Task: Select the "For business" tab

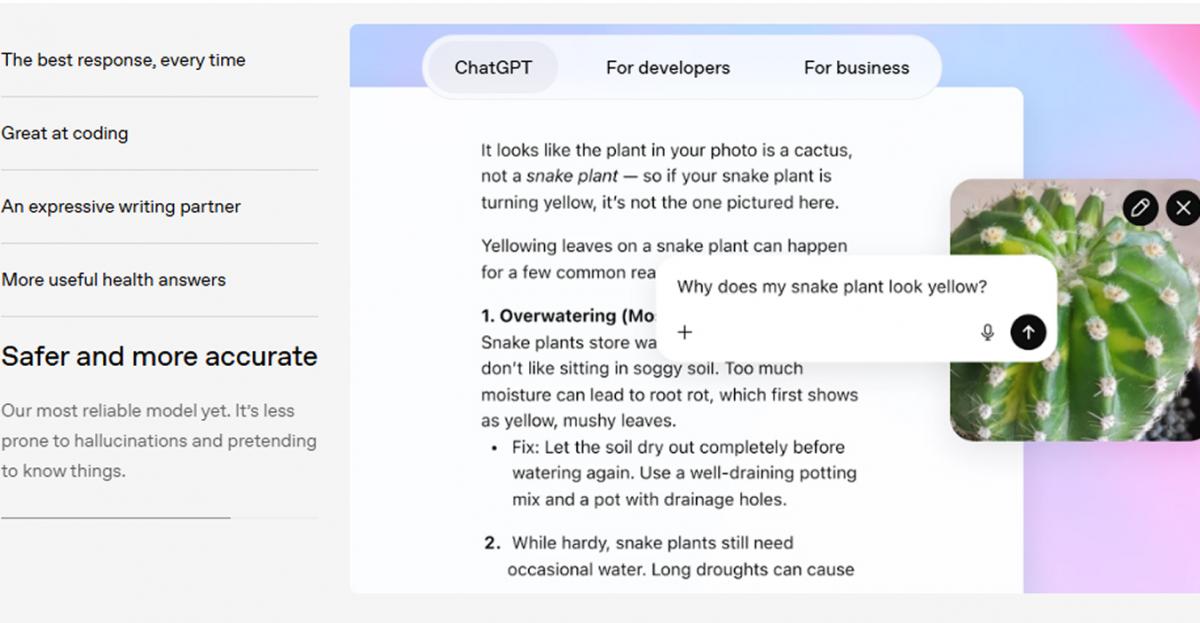Action: point(856,68)
